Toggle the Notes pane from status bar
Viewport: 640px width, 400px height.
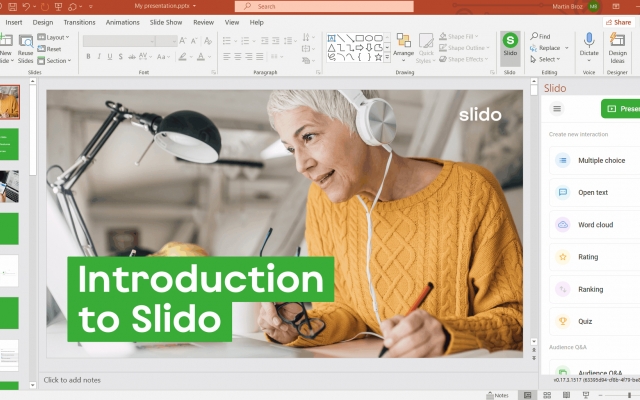pos(498,395)
